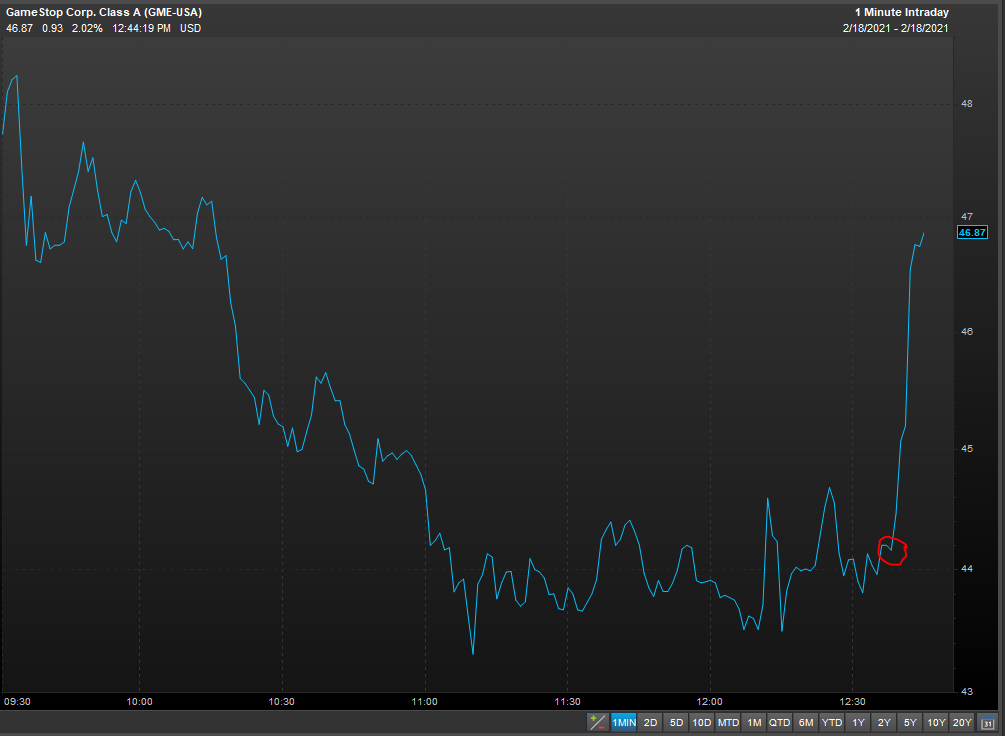Switch chart to 10D range
Screen dimensions: 1005x736
pyautogui.click(x=702, y=722)
